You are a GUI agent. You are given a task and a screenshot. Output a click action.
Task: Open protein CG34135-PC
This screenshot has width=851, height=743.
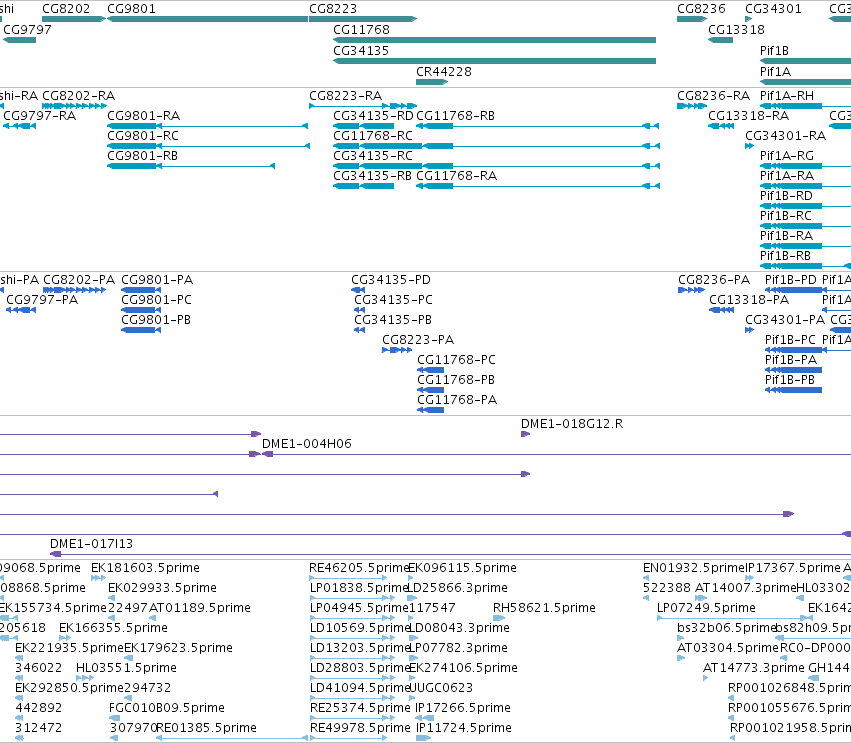pyautogui.click(x=359, y=310)
